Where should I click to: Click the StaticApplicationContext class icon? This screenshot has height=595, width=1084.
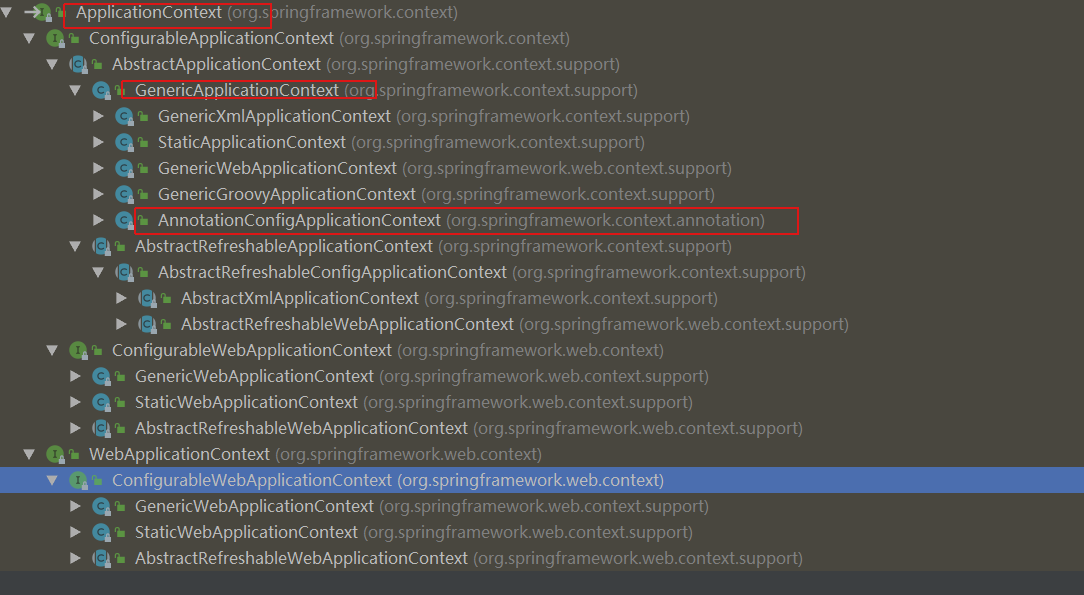tap(124, 142)
